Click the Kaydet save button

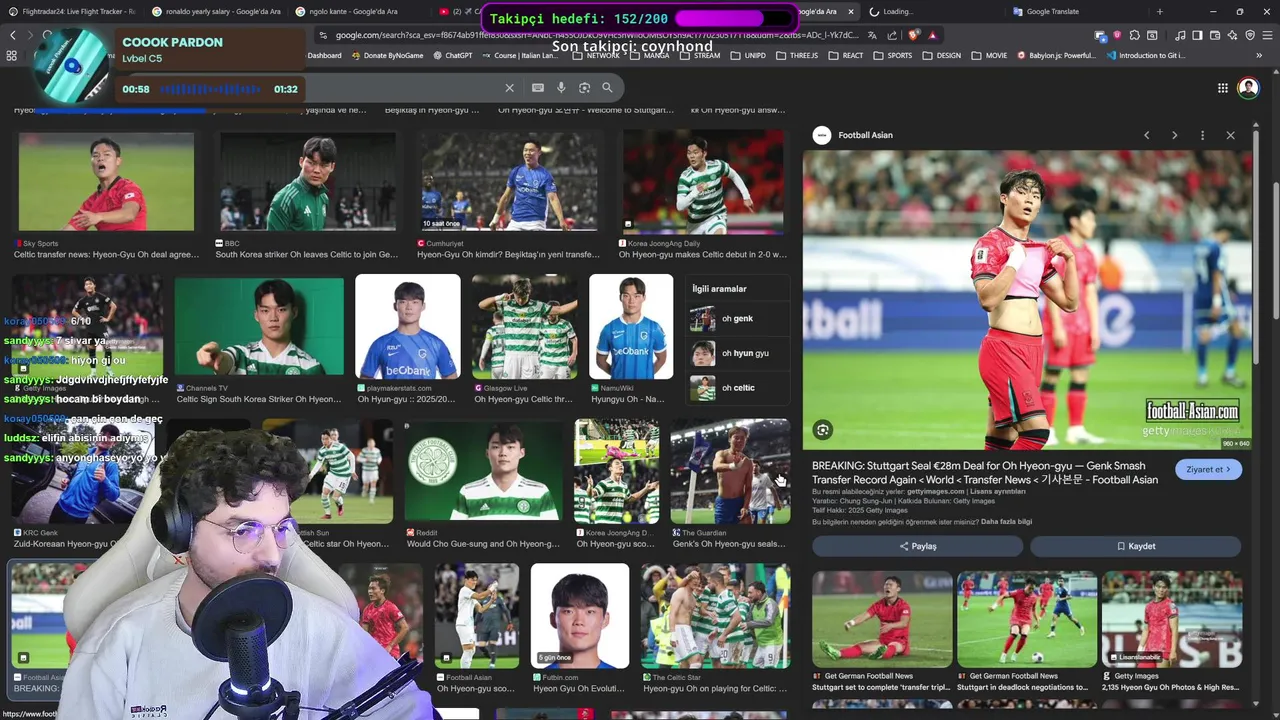click(x=1136, y=546)
